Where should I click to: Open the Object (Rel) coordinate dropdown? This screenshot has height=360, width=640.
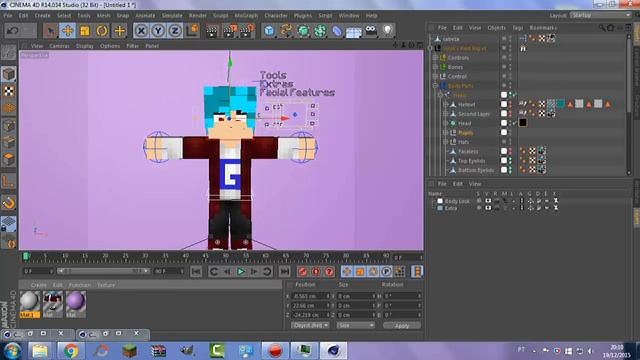pos(310,325)
